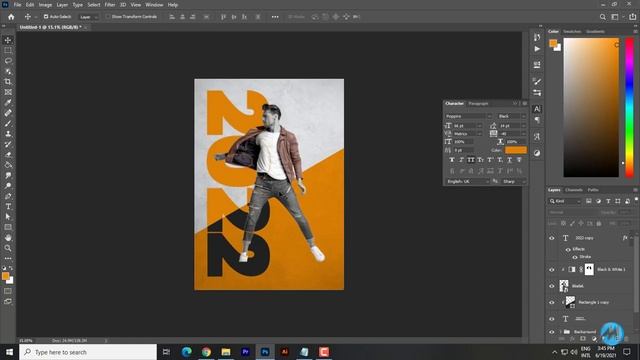Open the font style Black dropdown
Viewport: 640px width, 360px height.
(x=512, y=116)
